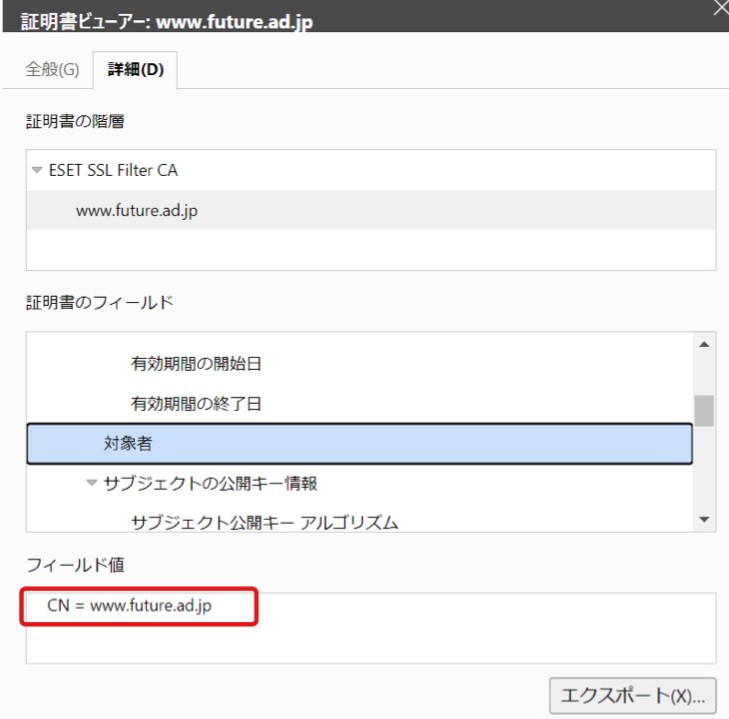Click the エクスポート(X)... button
The image size is (729, 719).
633,696
